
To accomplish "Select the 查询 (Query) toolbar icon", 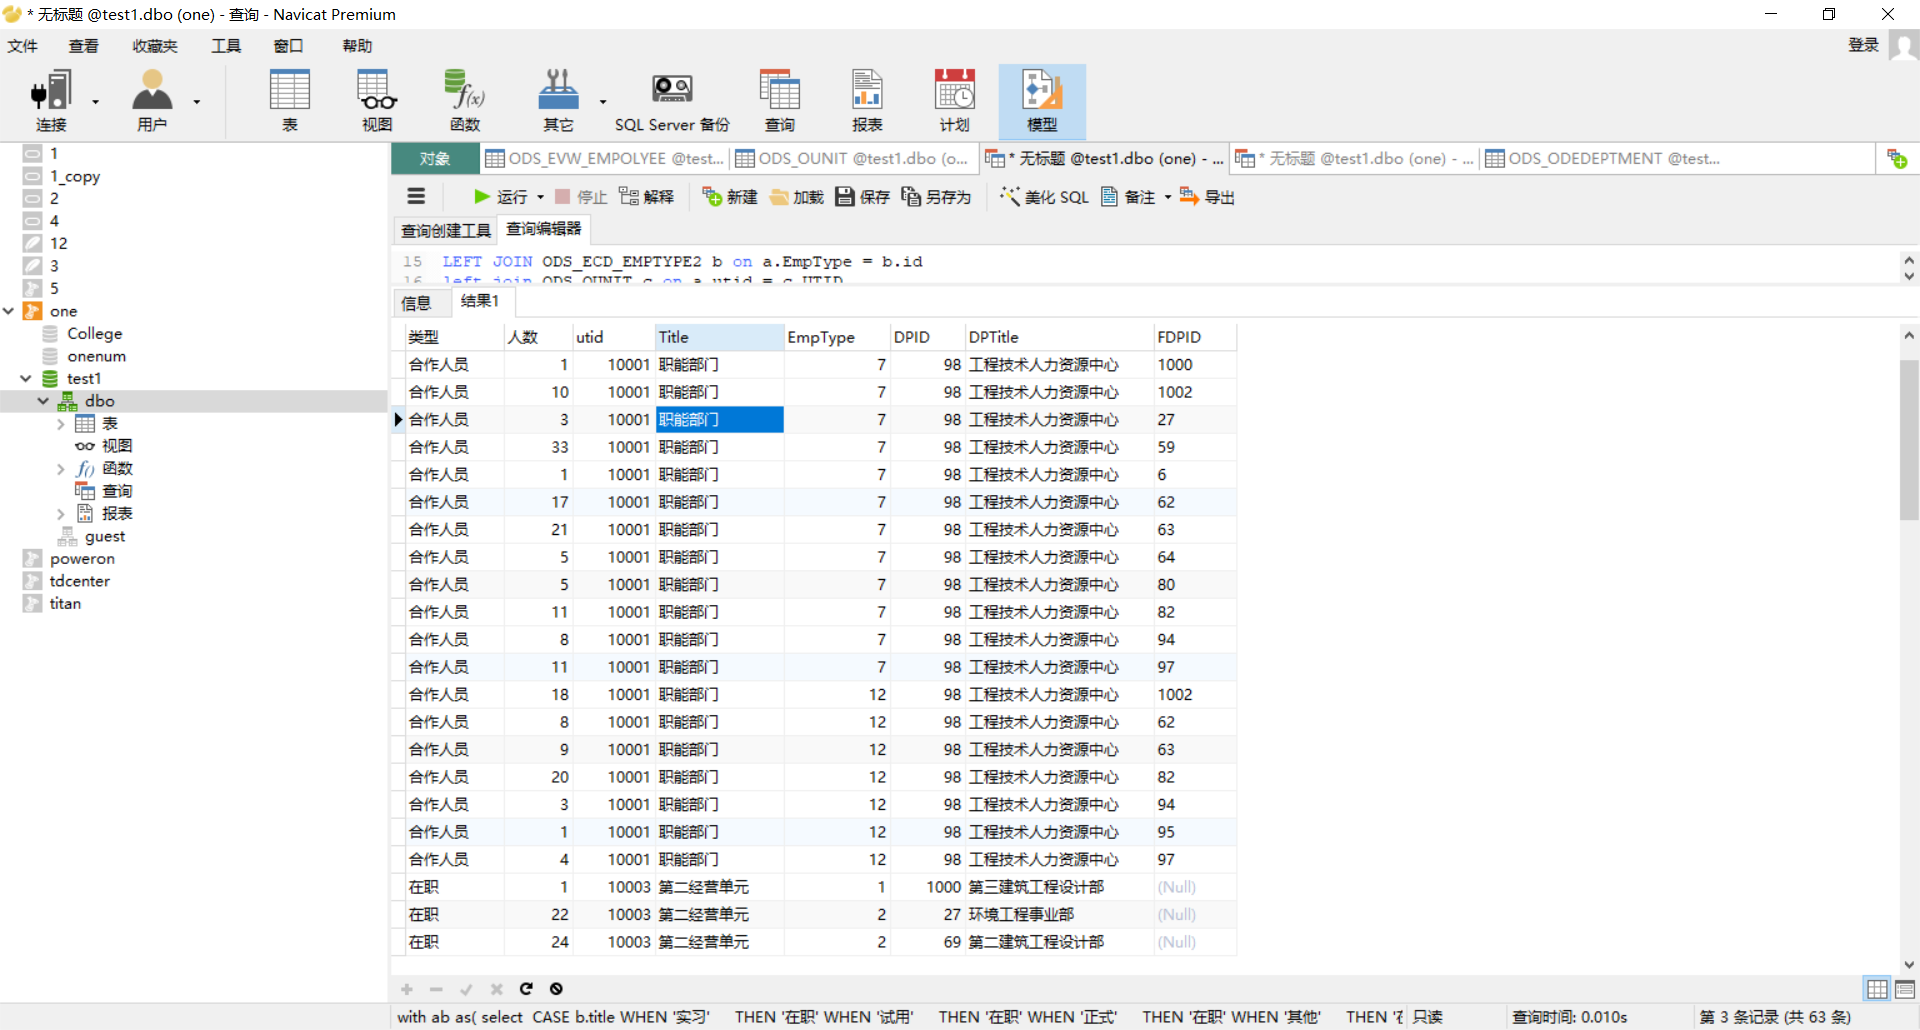I will coord(779,101).
